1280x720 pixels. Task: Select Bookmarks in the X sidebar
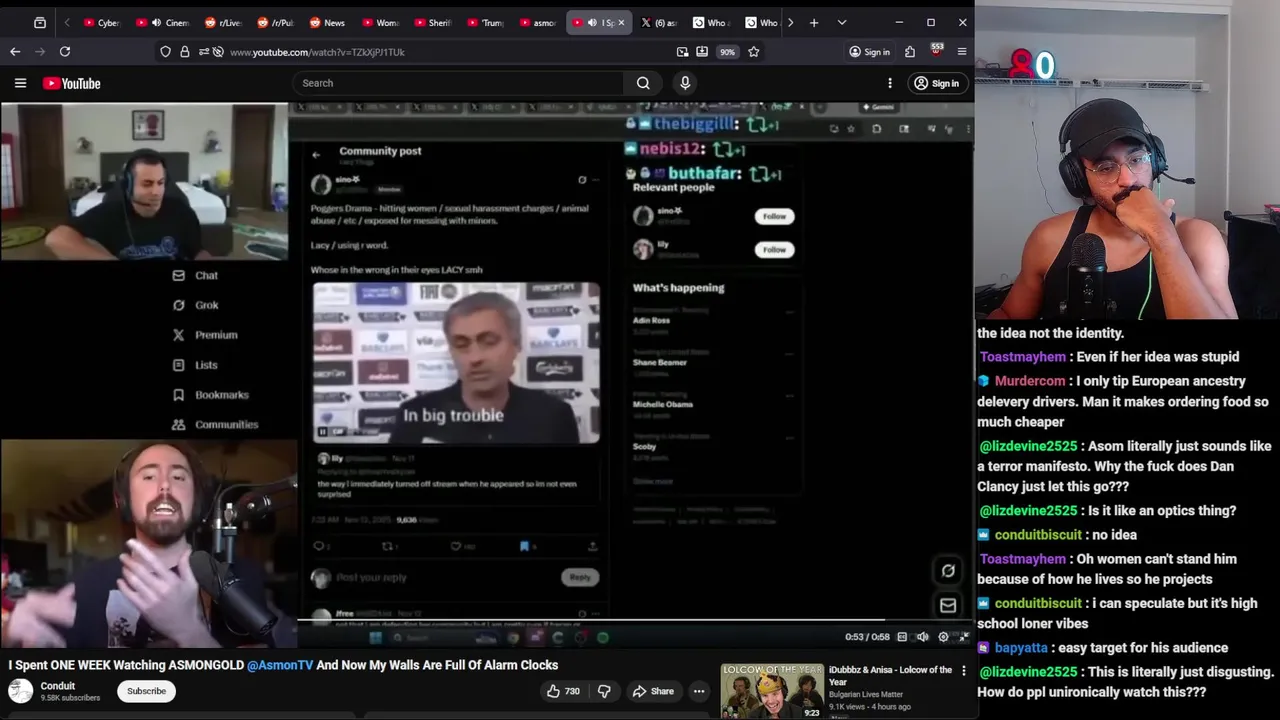pyautogui.click(x=210, y=395)
